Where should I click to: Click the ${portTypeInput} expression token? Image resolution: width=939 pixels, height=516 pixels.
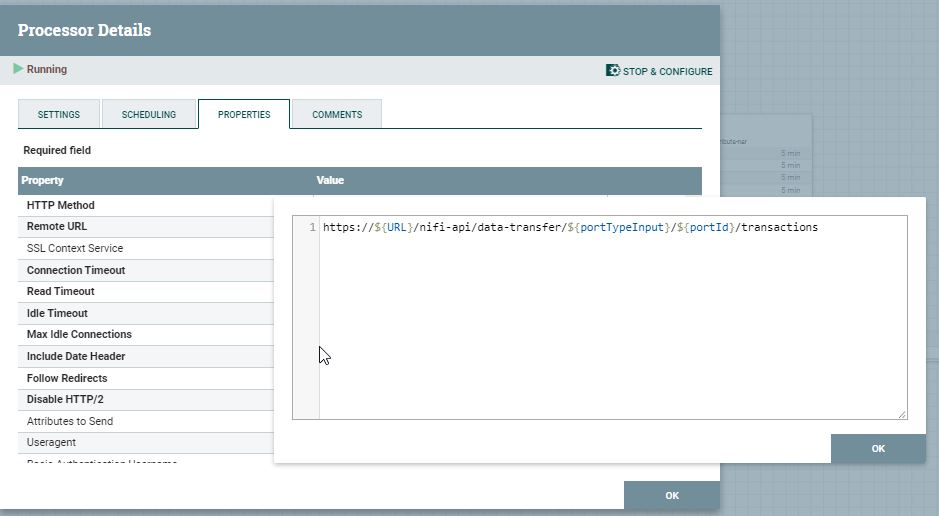[619, 227]
